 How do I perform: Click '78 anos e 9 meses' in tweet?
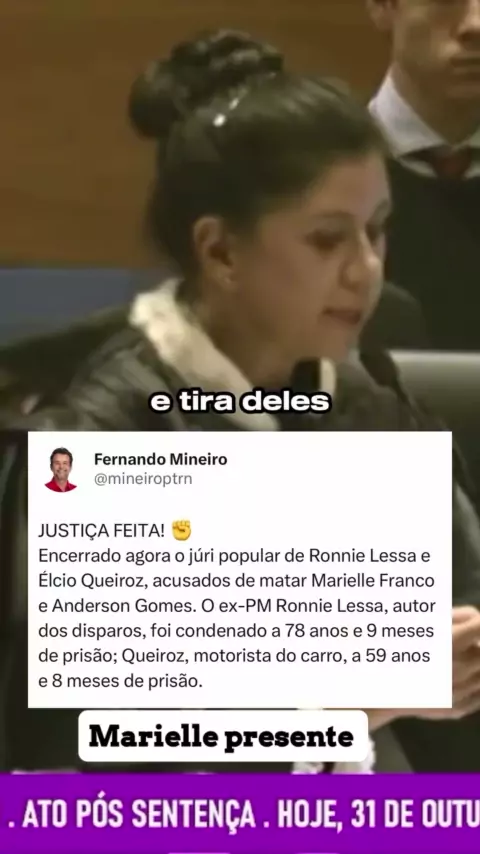[x=360, y=631]
